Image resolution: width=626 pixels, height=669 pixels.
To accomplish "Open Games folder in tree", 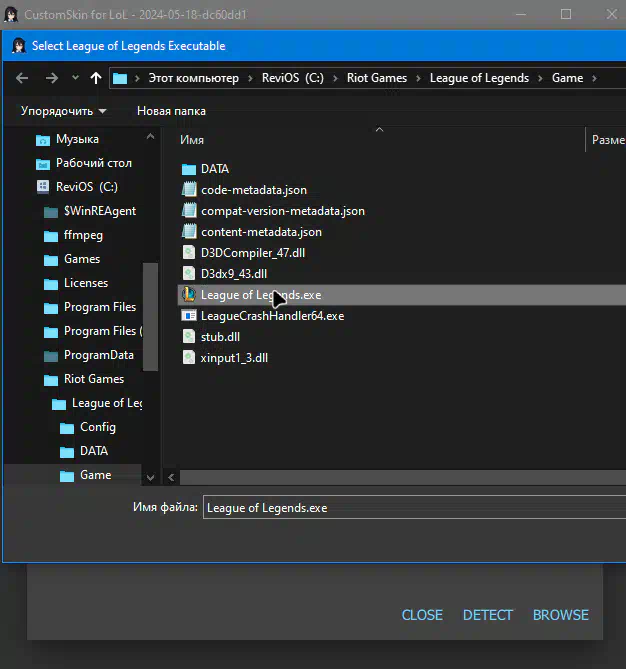I will point(82,259).
